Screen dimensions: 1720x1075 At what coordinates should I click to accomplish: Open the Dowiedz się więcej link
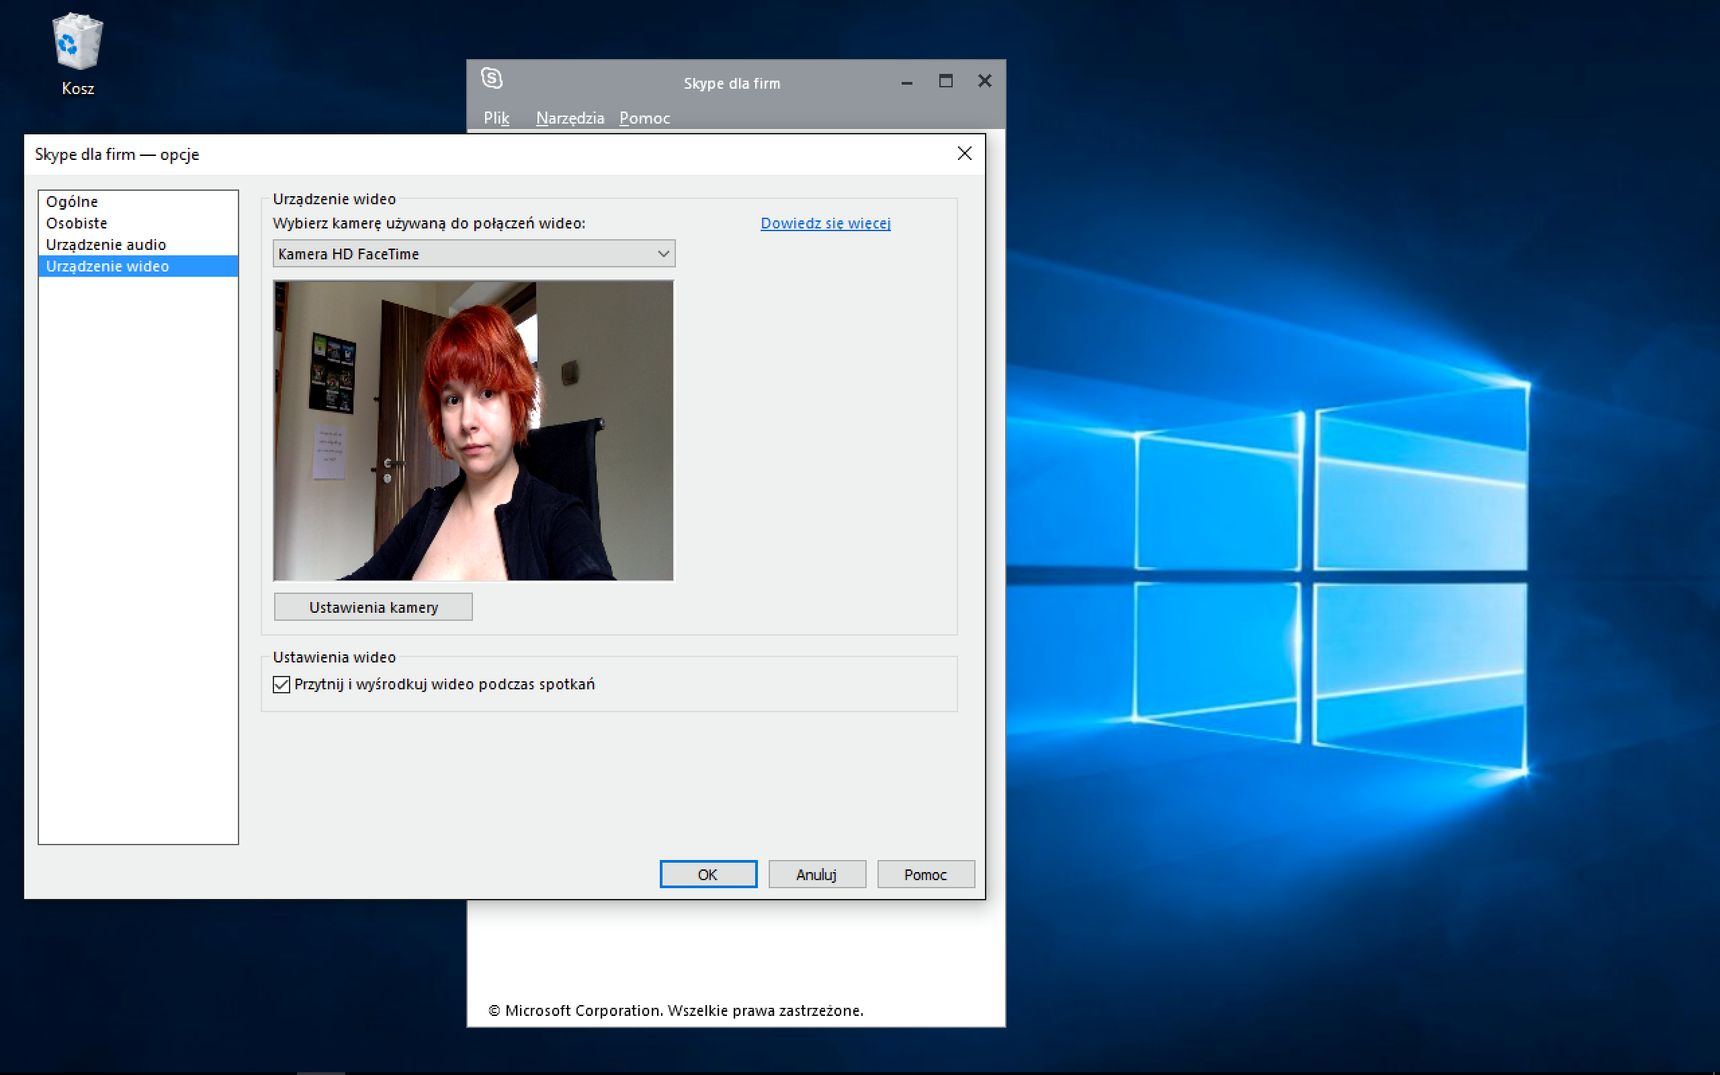tap(825, 223)
